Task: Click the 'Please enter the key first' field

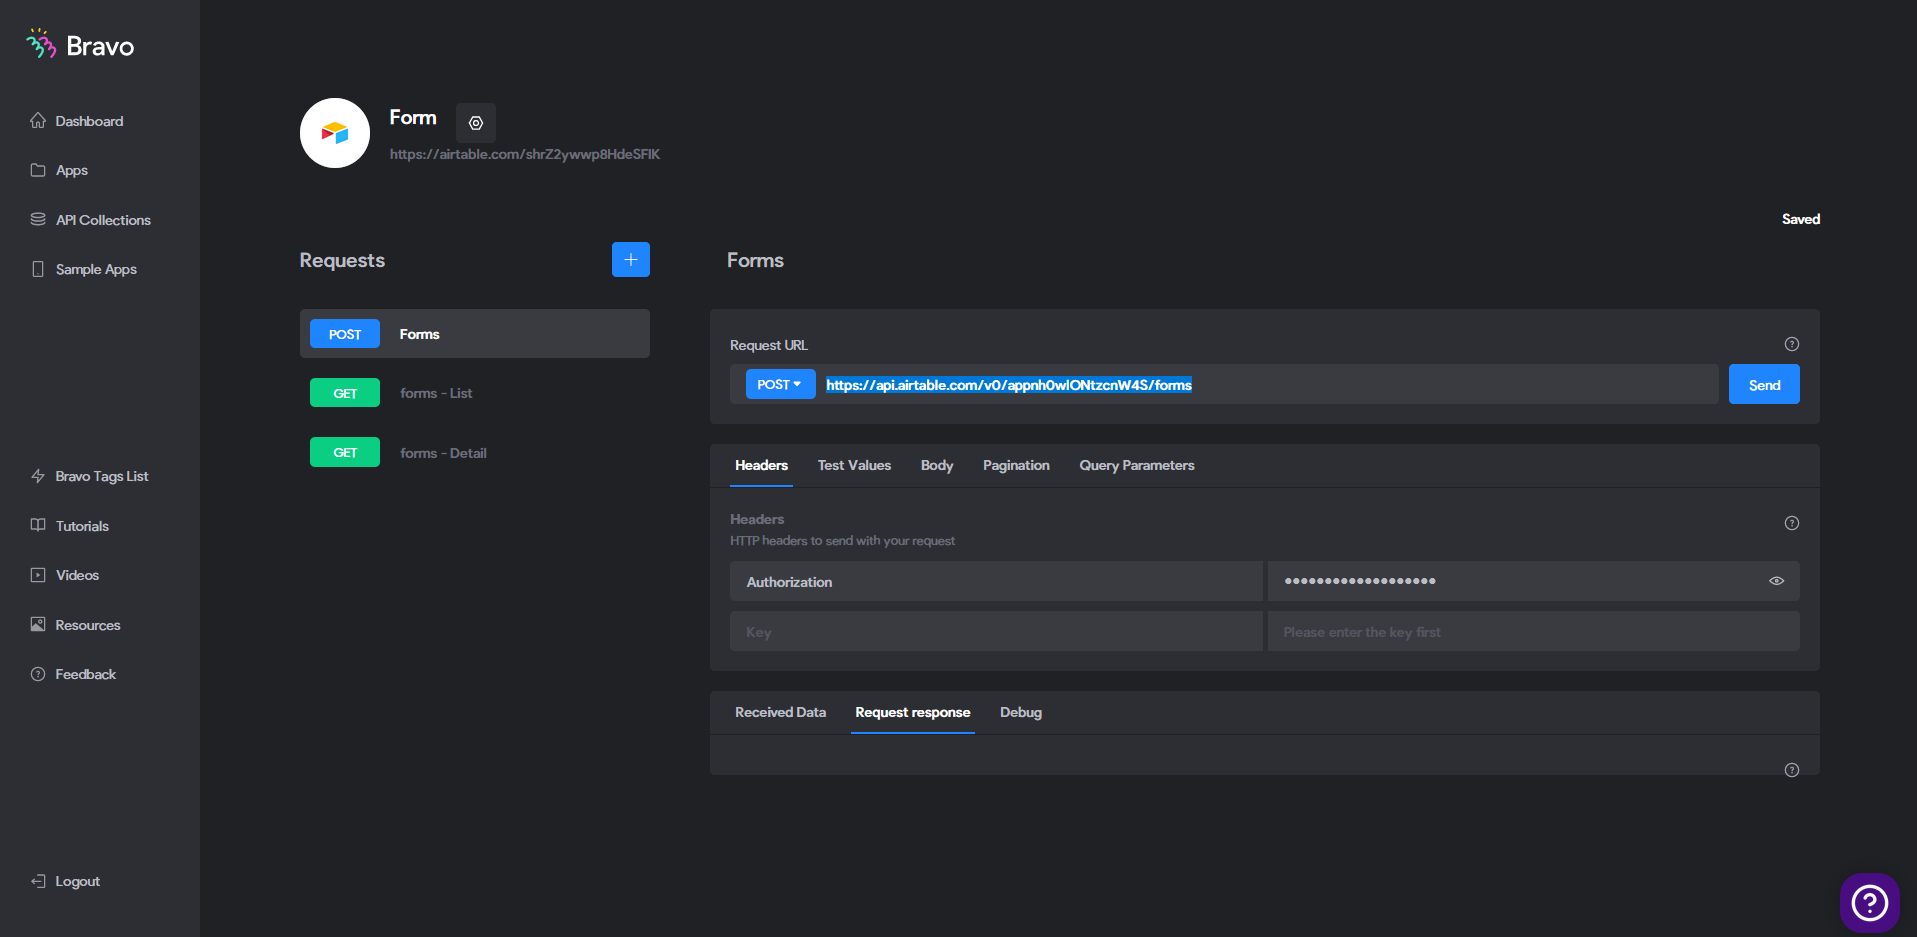Action: click(1534, 631)
